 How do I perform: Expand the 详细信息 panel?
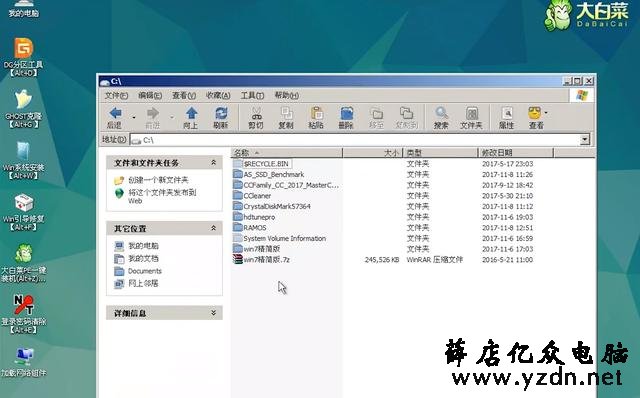[x=213, y=313]
